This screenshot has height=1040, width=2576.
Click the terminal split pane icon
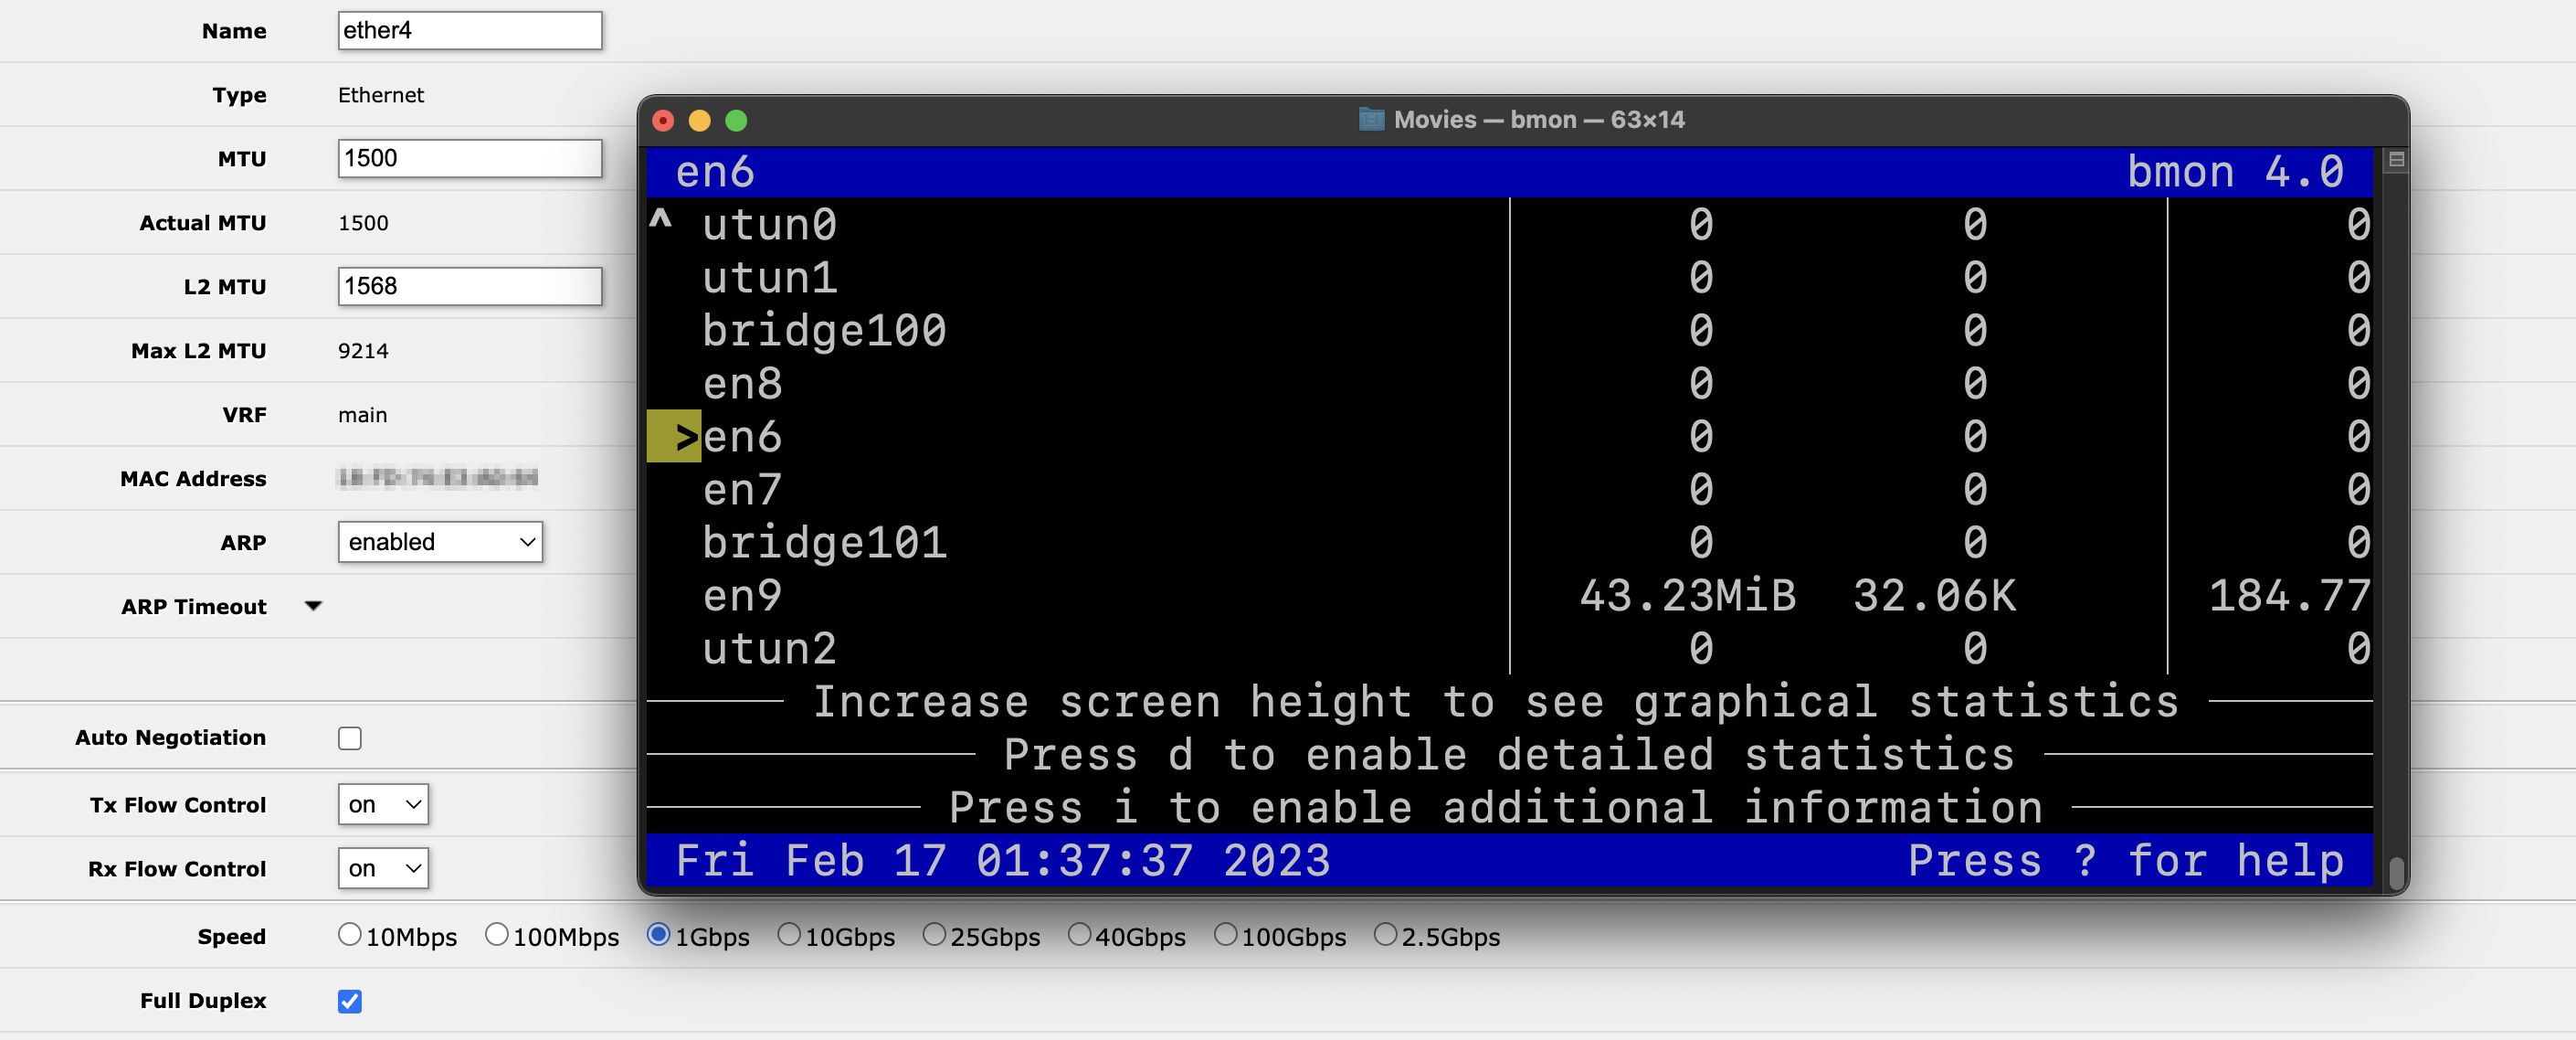coord(2395,160)
